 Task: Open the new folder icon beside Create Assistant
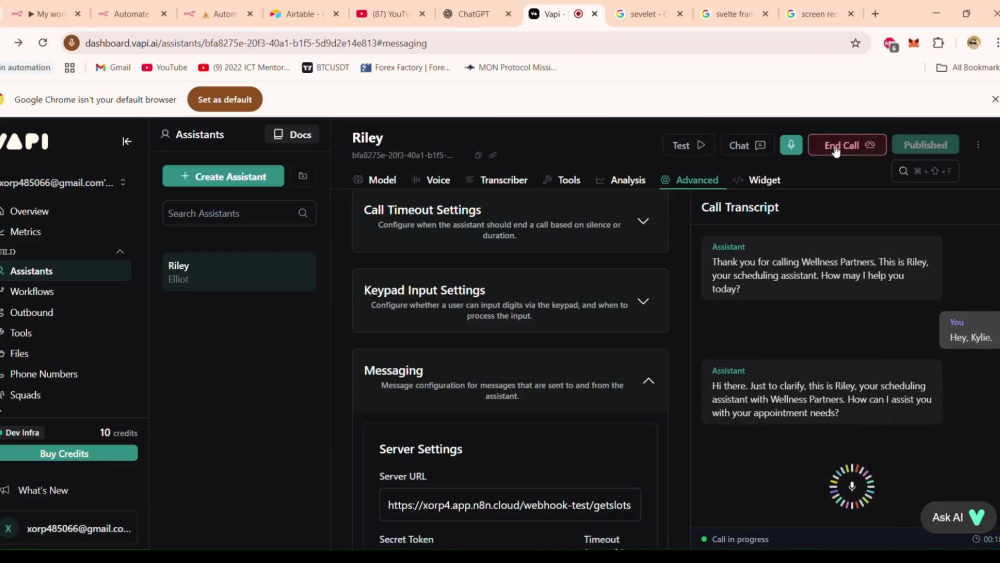tap(303, 176)
